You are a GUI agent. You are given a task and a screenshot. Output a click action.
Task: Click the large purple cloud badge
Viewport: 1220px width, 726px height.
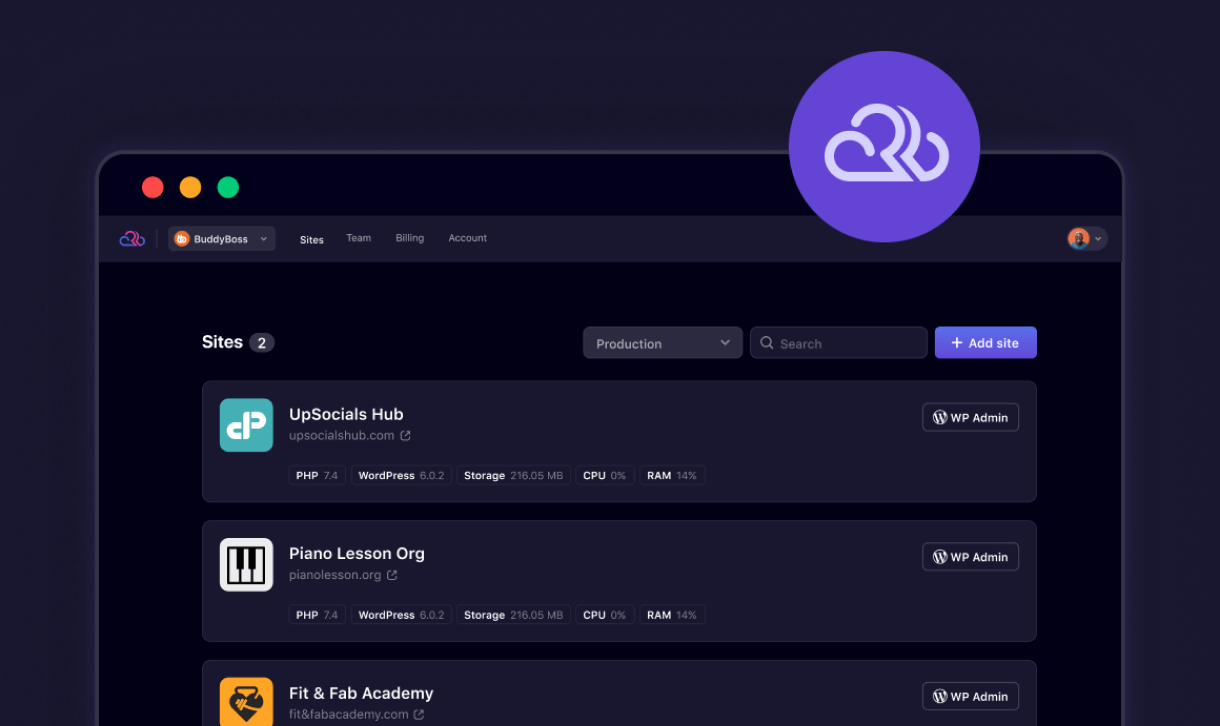[x=884, y=147]
